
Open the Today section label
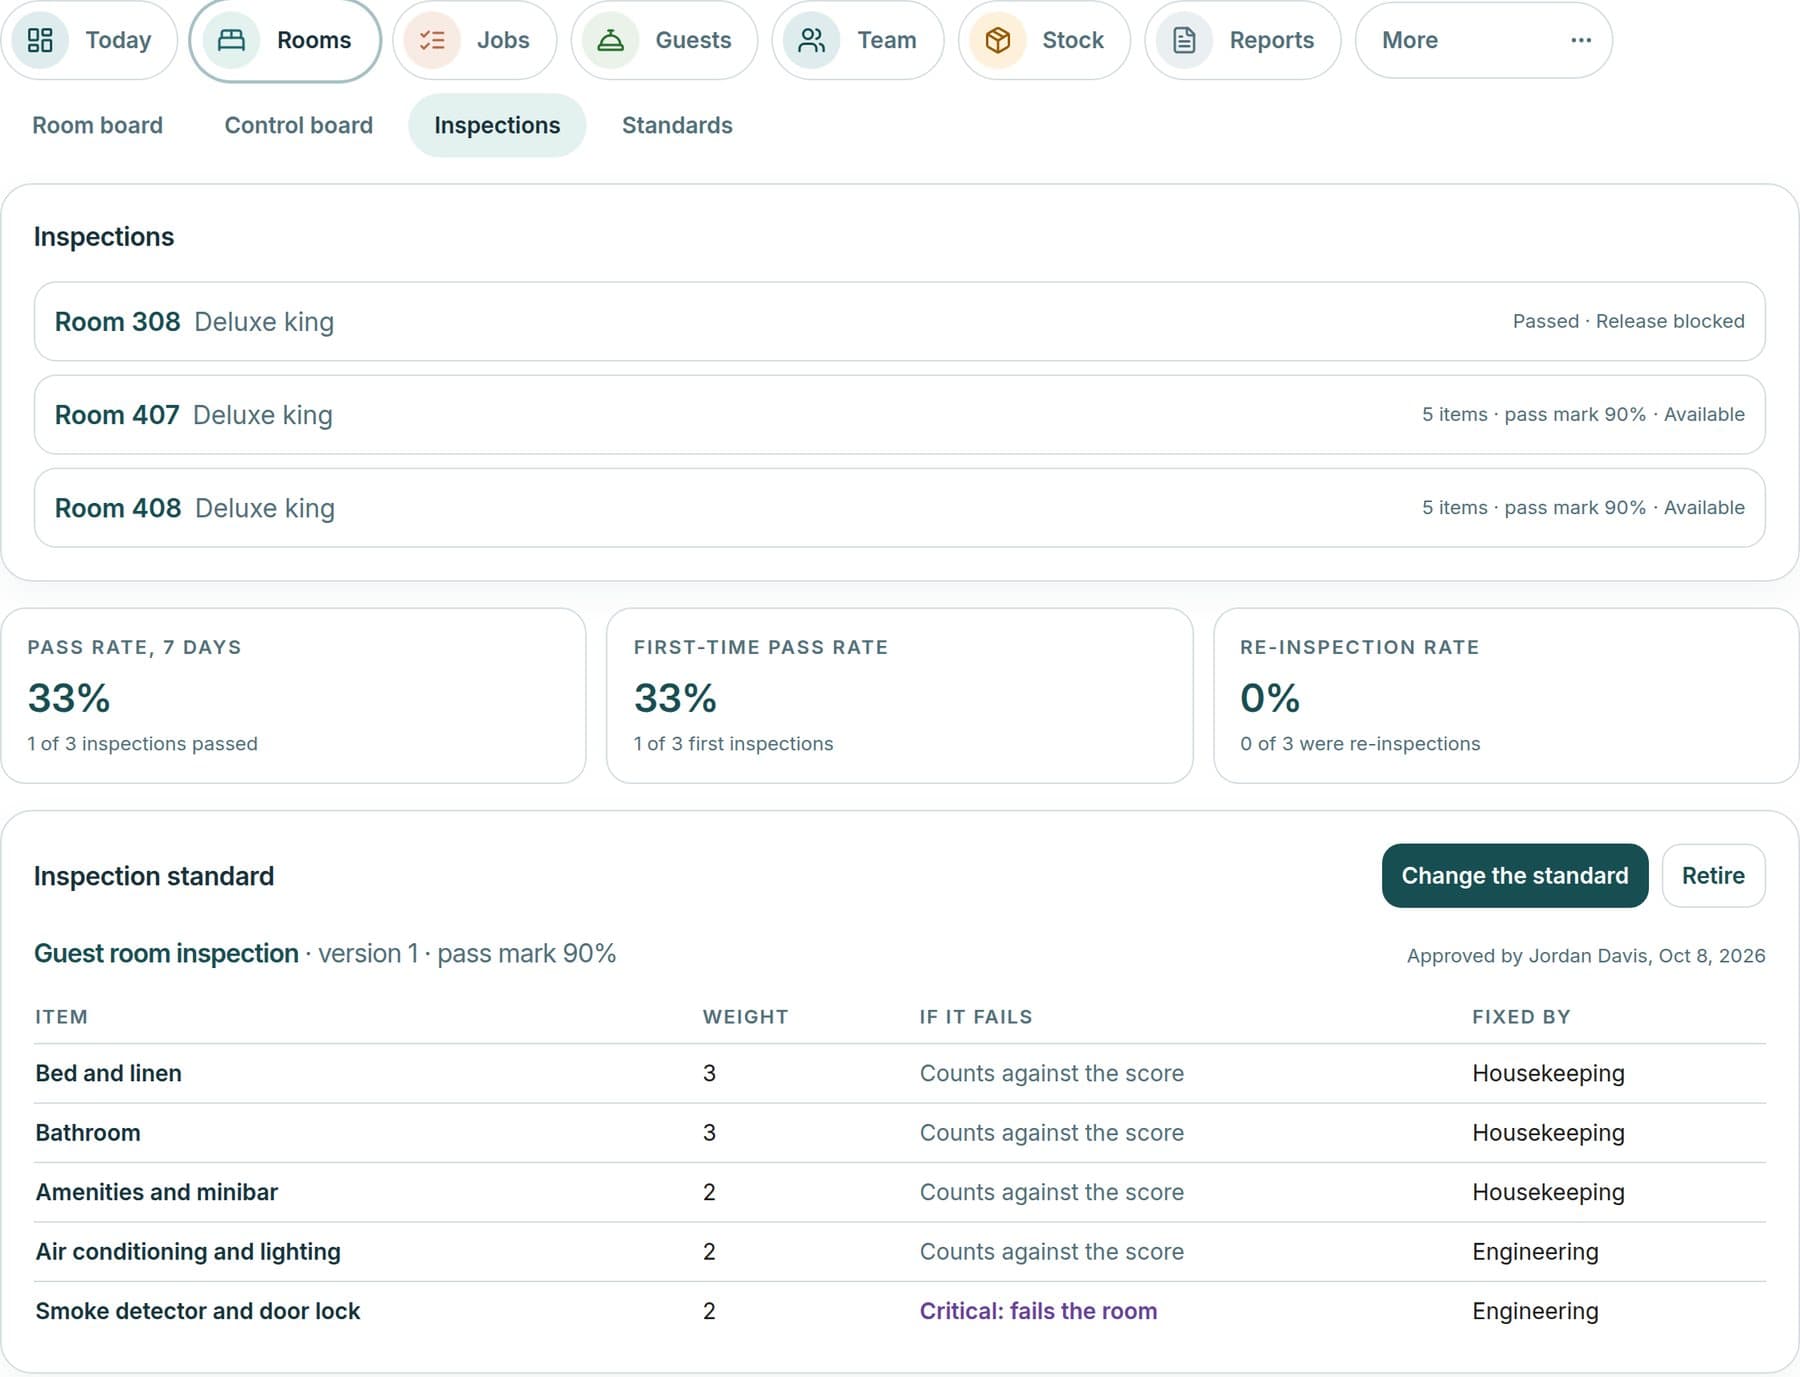pyautogui.click(x=118, y=40)
